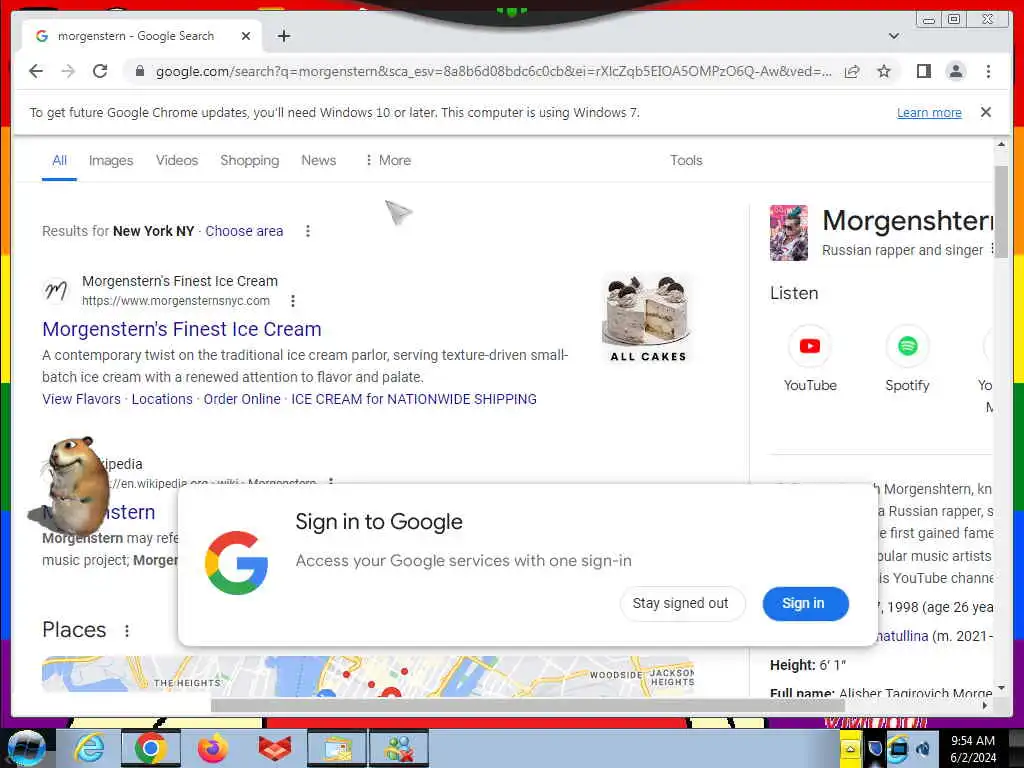1024x768 pixels.
Task: Launch Internet Explorer from taskbar
Action: point(89,748)
